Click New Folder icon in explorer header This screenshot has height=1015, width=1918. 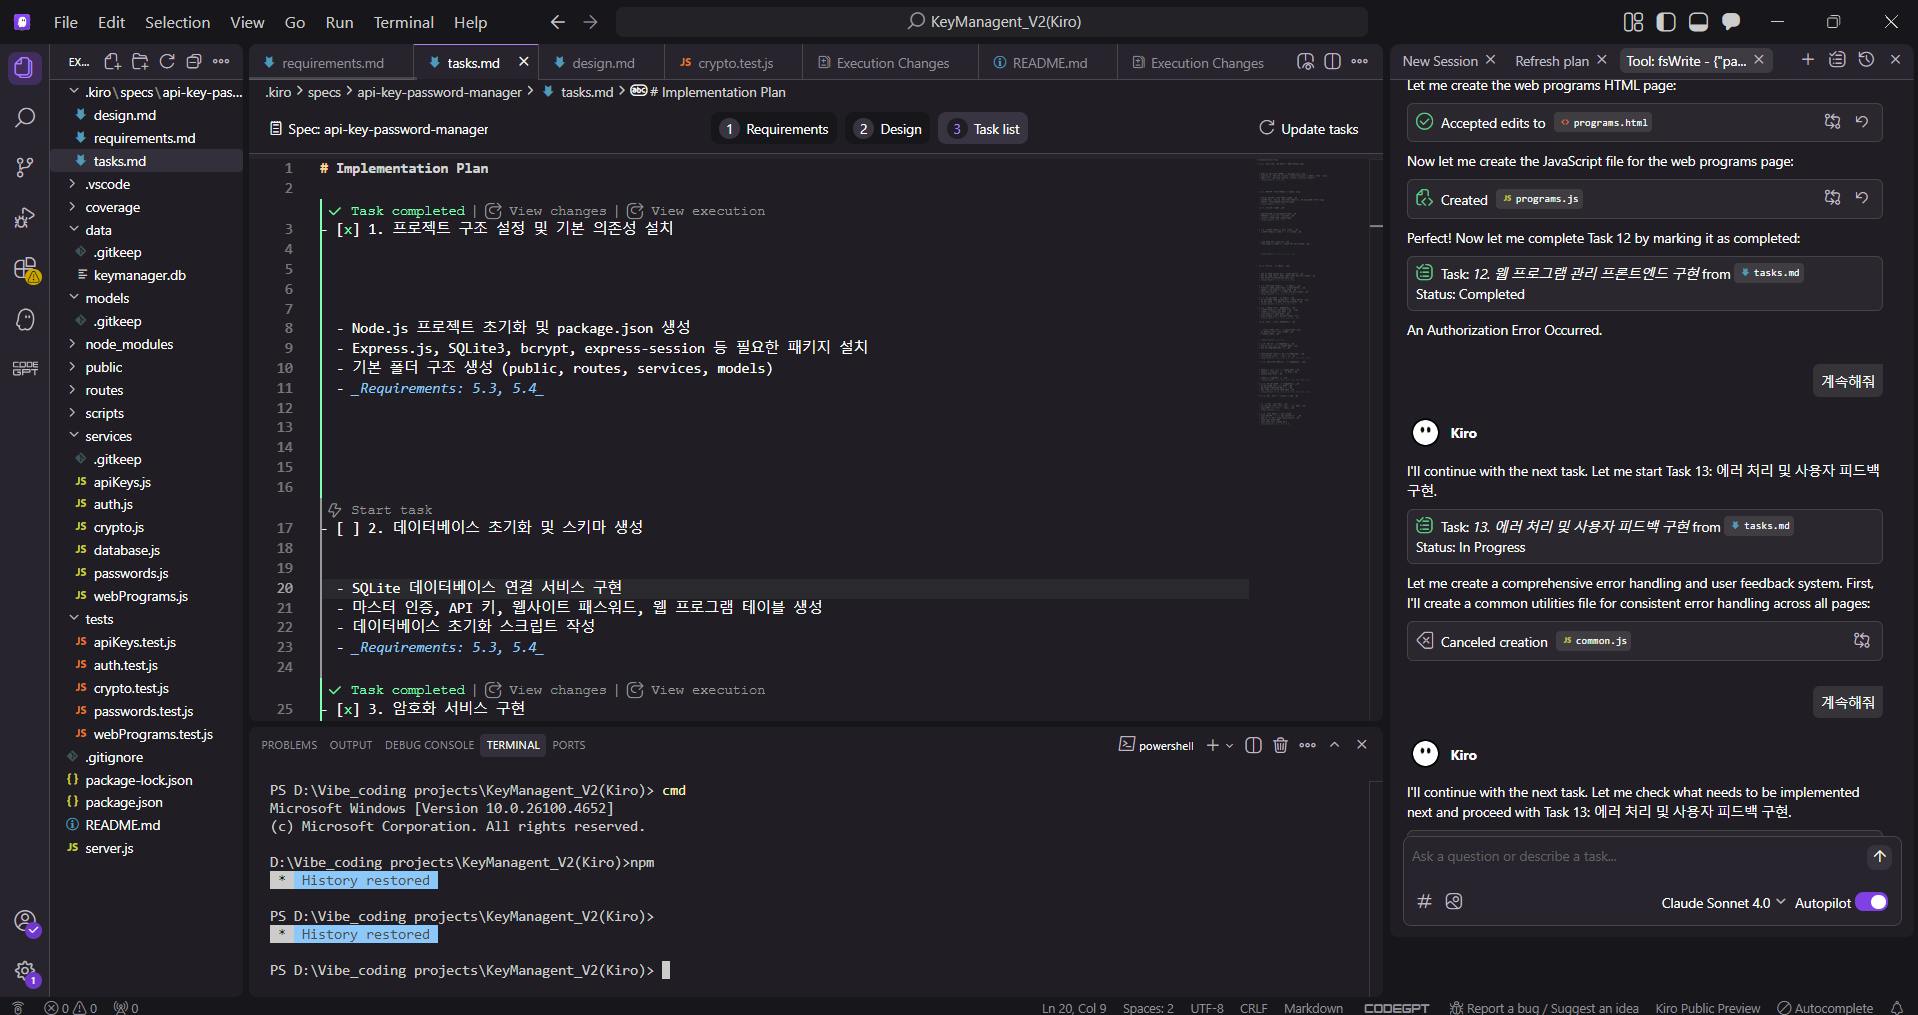pyautogui.click(x=139, y=62)
